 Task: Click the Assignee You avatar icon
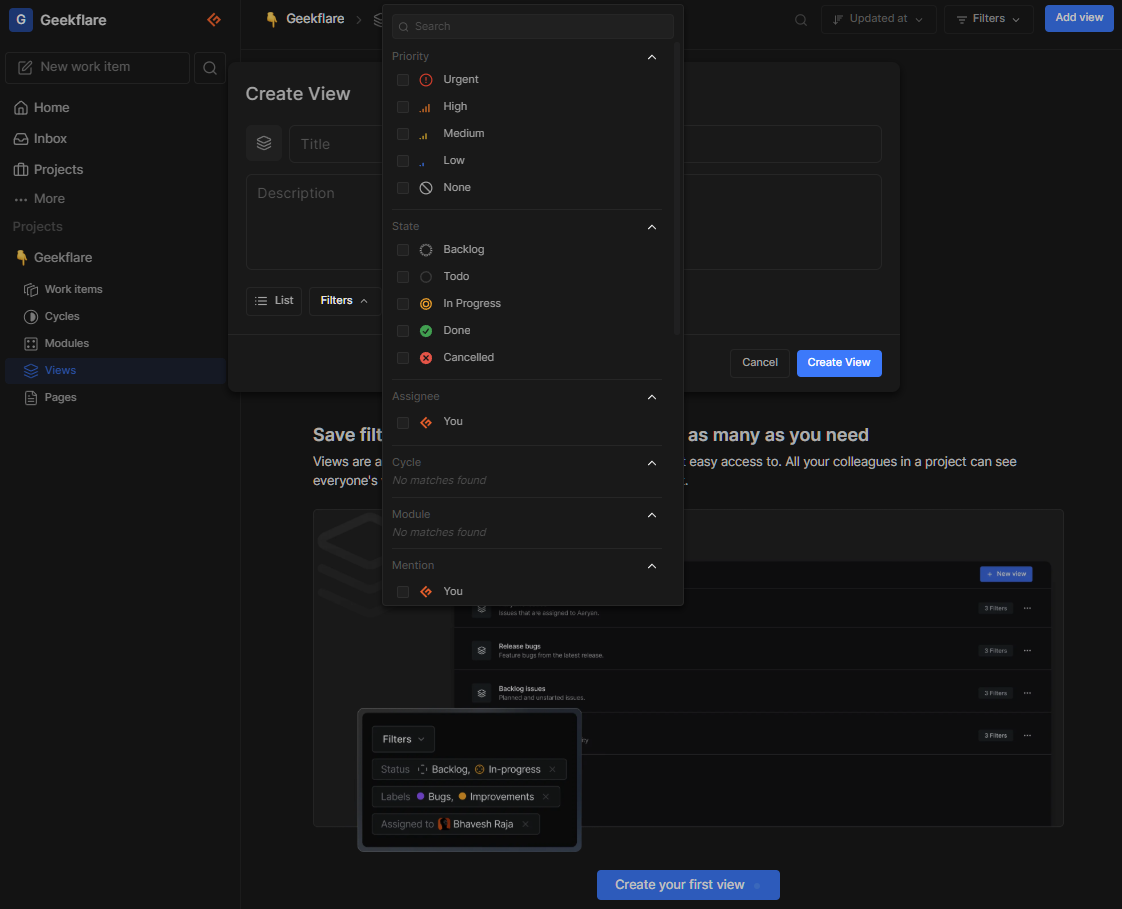[426, 422]
